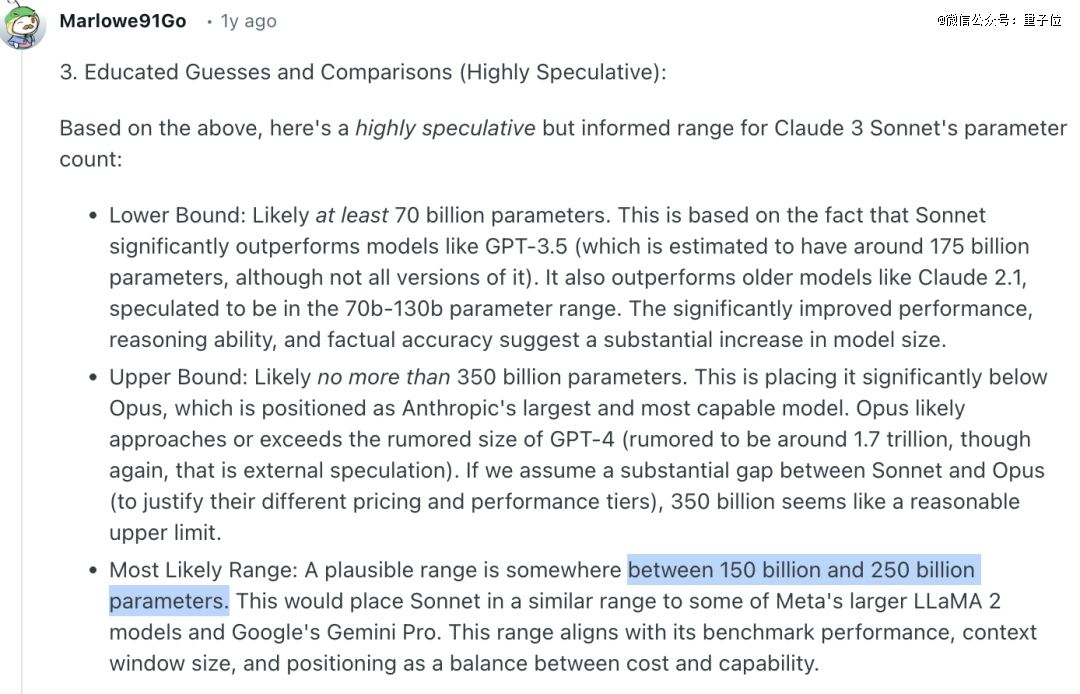Open the Marlowe91Go username profile link

[123, 21]
